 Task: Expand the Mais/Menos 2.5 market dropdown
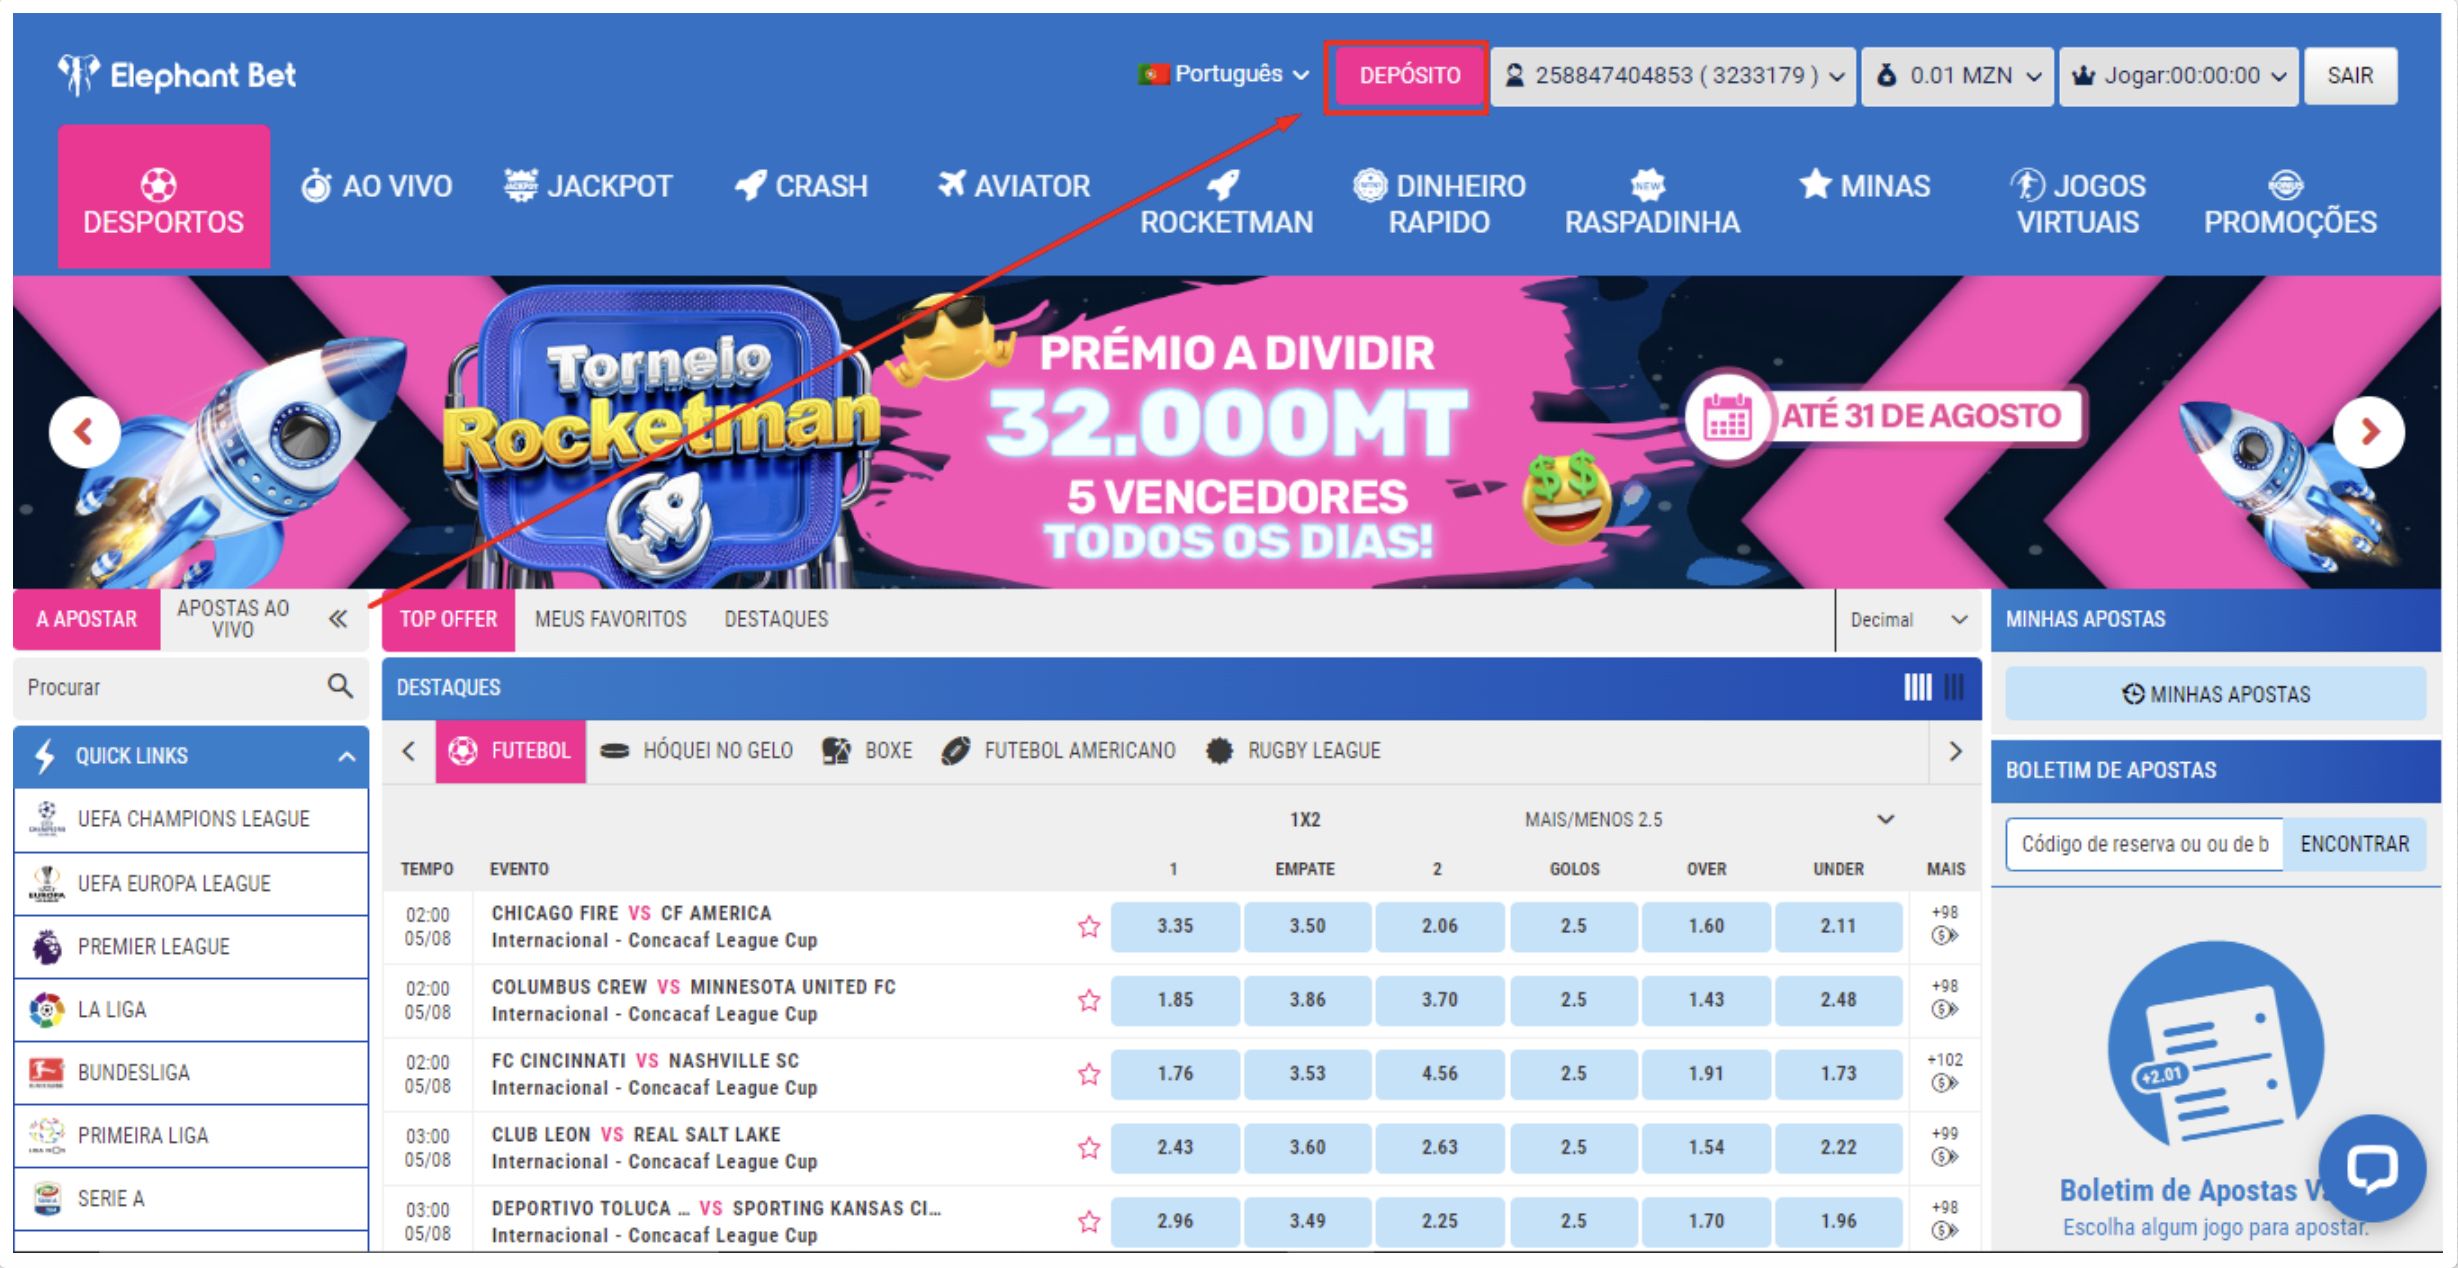[x=1885, y=820]
